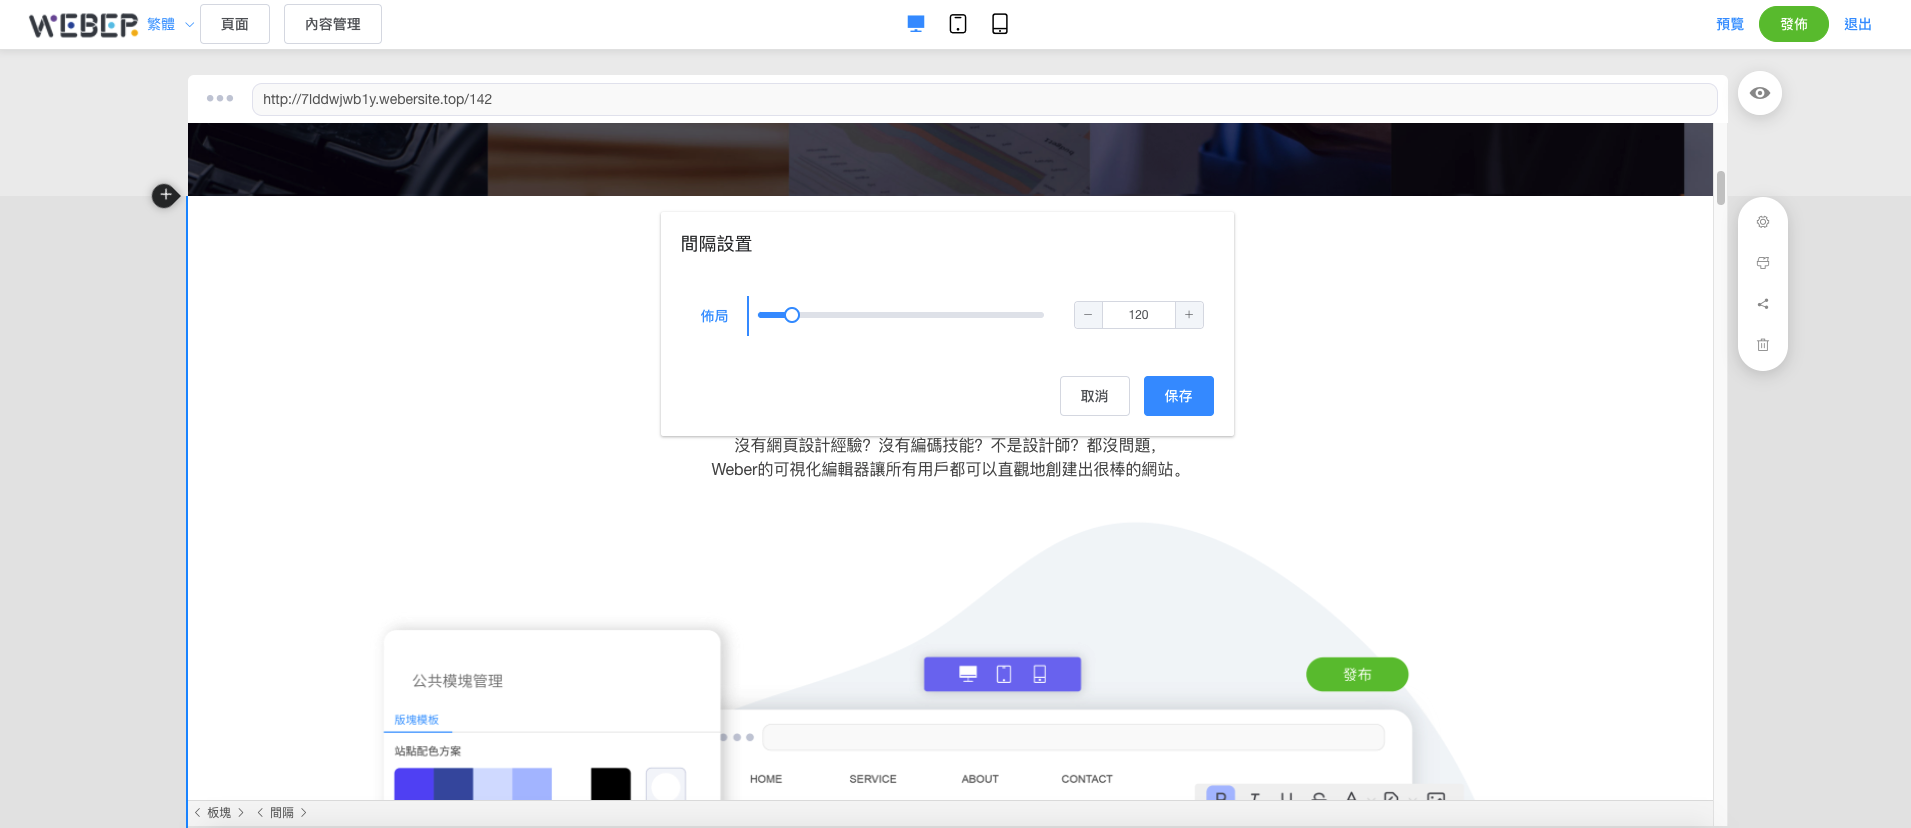
Task: Toggle the eye preview visibility button
Action: [x=1760, y=93]
